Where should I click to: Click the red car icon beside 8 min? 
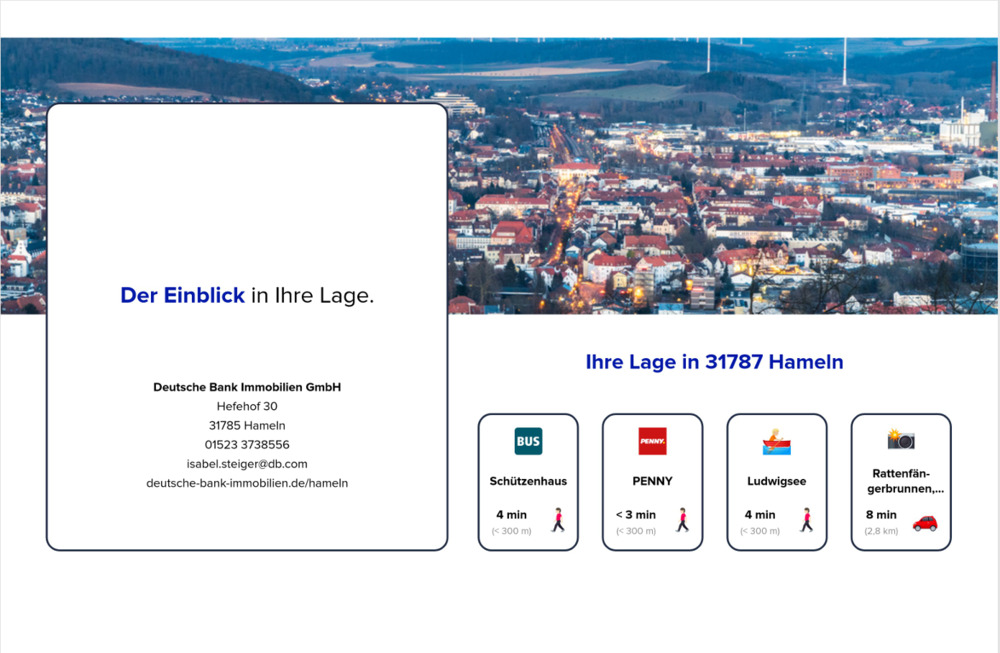(925, 522)
